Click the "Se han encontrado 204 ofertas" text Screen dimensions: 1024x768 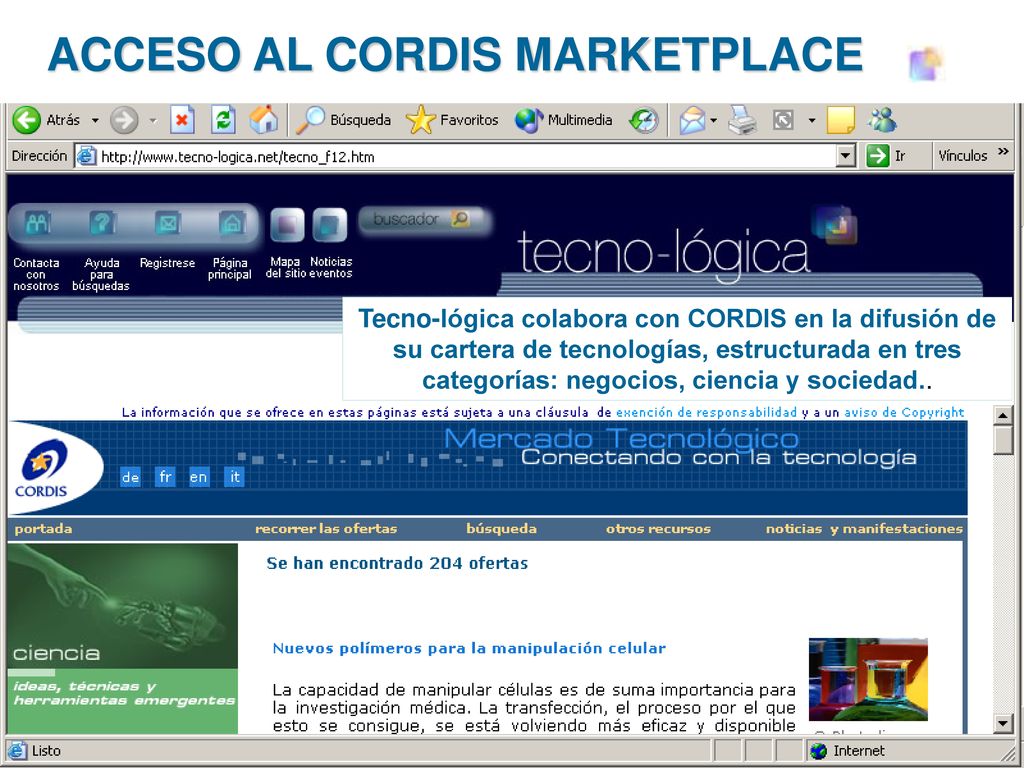[x=397, y=564]
